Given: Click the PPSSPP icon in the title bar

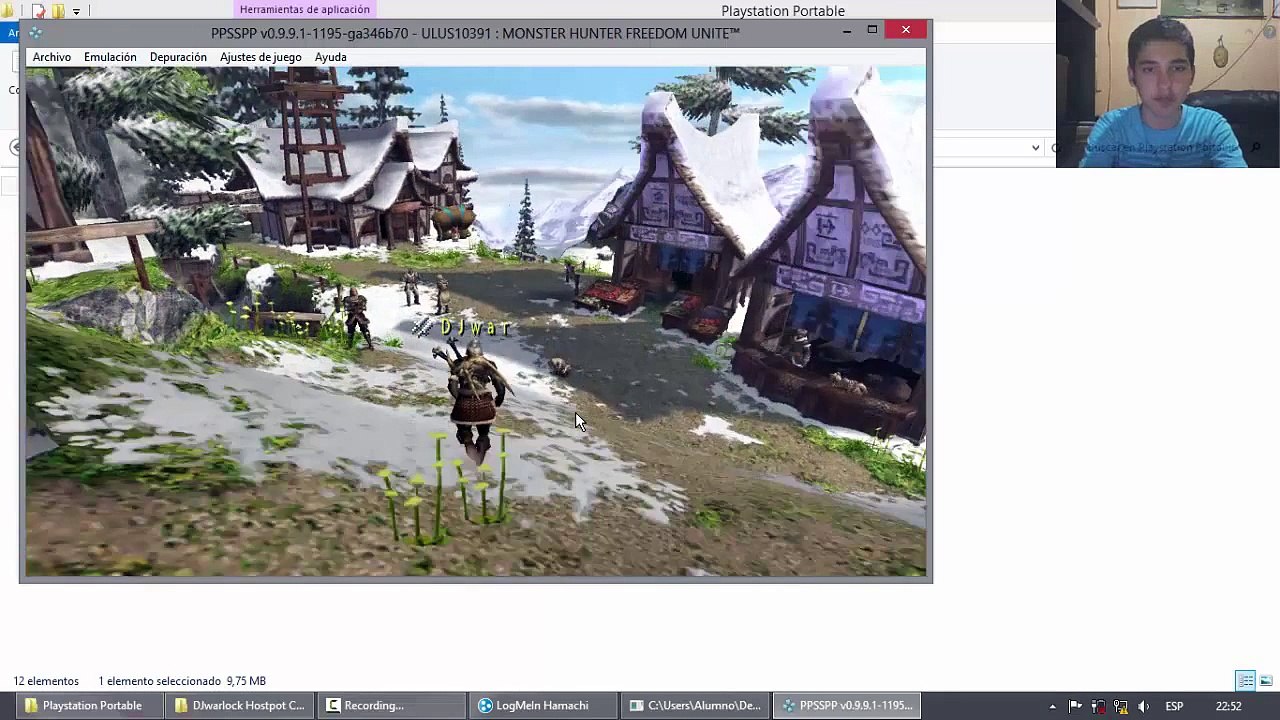Looking at the screenshot, I should (x=35, y=33).
